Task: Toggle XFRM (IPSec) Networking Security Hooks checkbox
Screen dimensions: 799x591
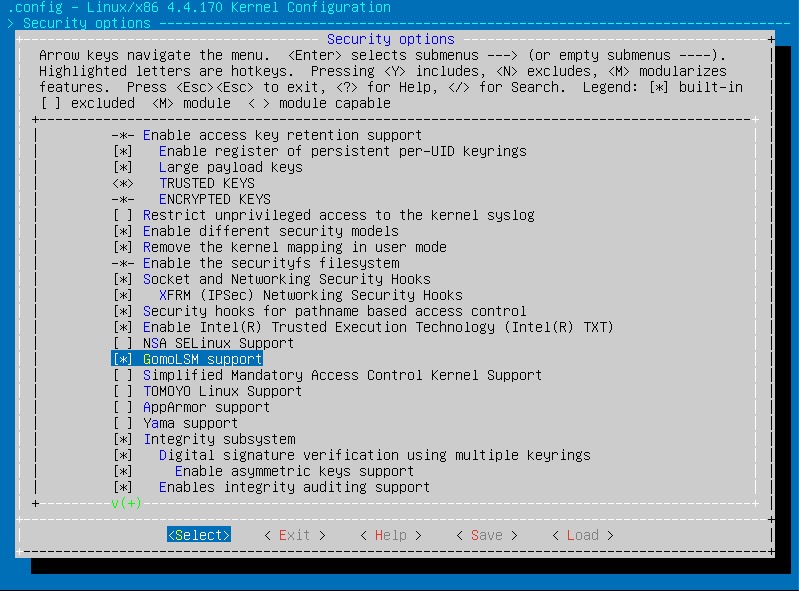Action: (122, 295)
